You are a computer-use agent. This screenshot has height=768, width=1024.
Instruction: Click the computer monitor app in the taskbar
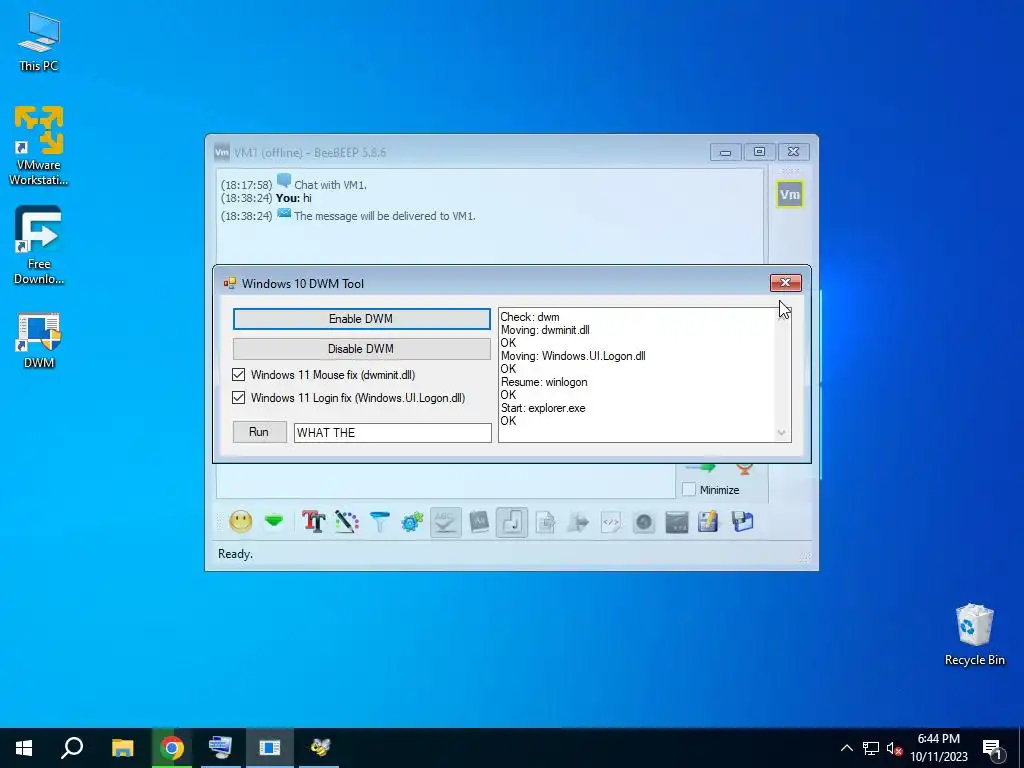click(x=220, y=748)
